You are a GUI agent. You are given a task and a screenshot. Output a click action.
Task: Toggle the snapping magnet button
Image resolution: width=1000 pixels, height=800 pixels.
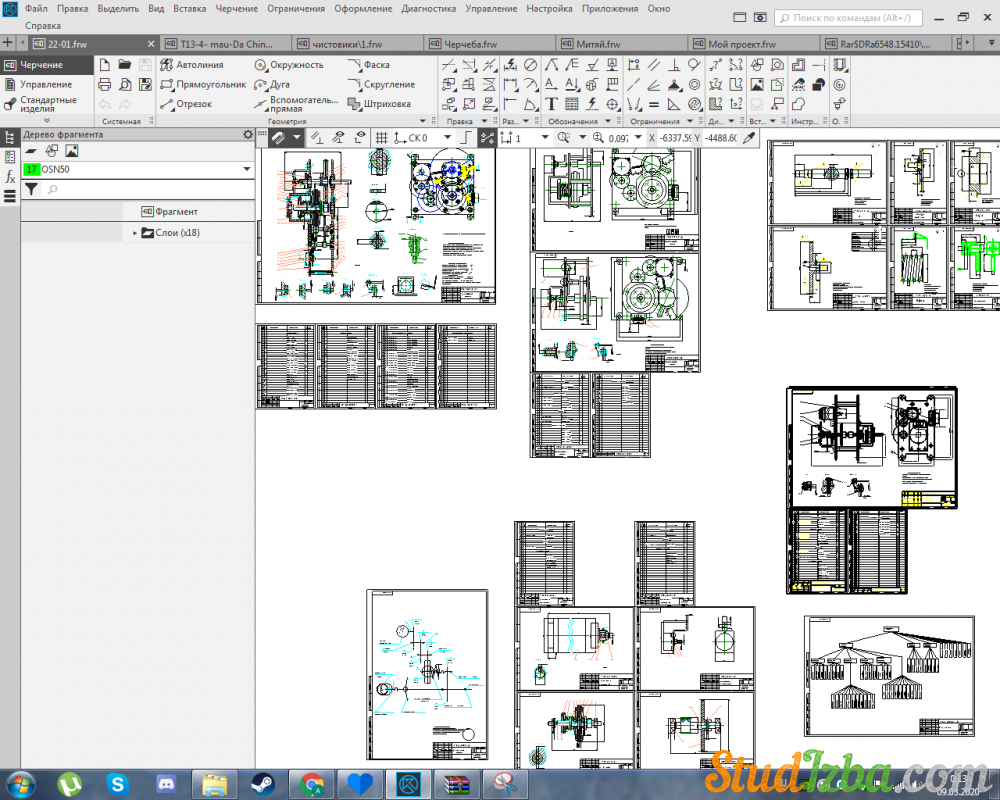(x=276, y=138)
